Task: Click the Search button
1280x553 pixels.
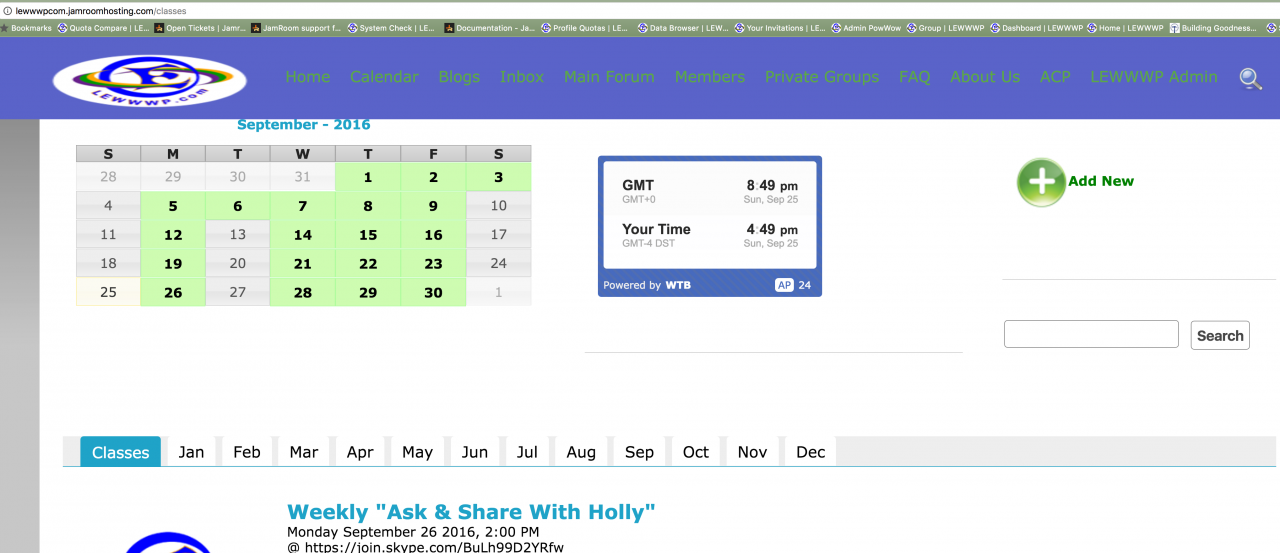Action: (1220, 335)
